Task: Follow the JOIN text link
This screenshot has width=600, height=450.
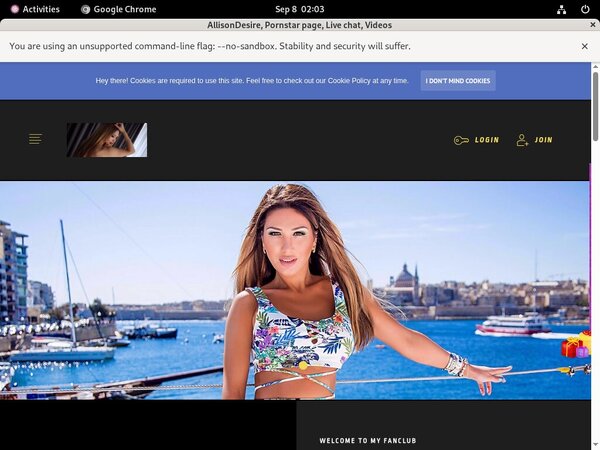Action: tap(543, 140)
